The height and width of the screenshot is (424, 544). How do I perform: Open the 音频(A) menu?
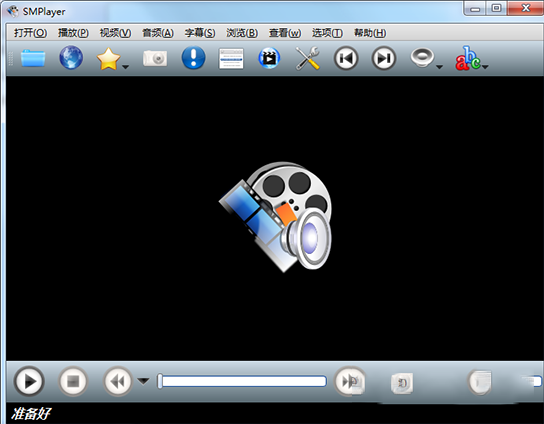158,33
